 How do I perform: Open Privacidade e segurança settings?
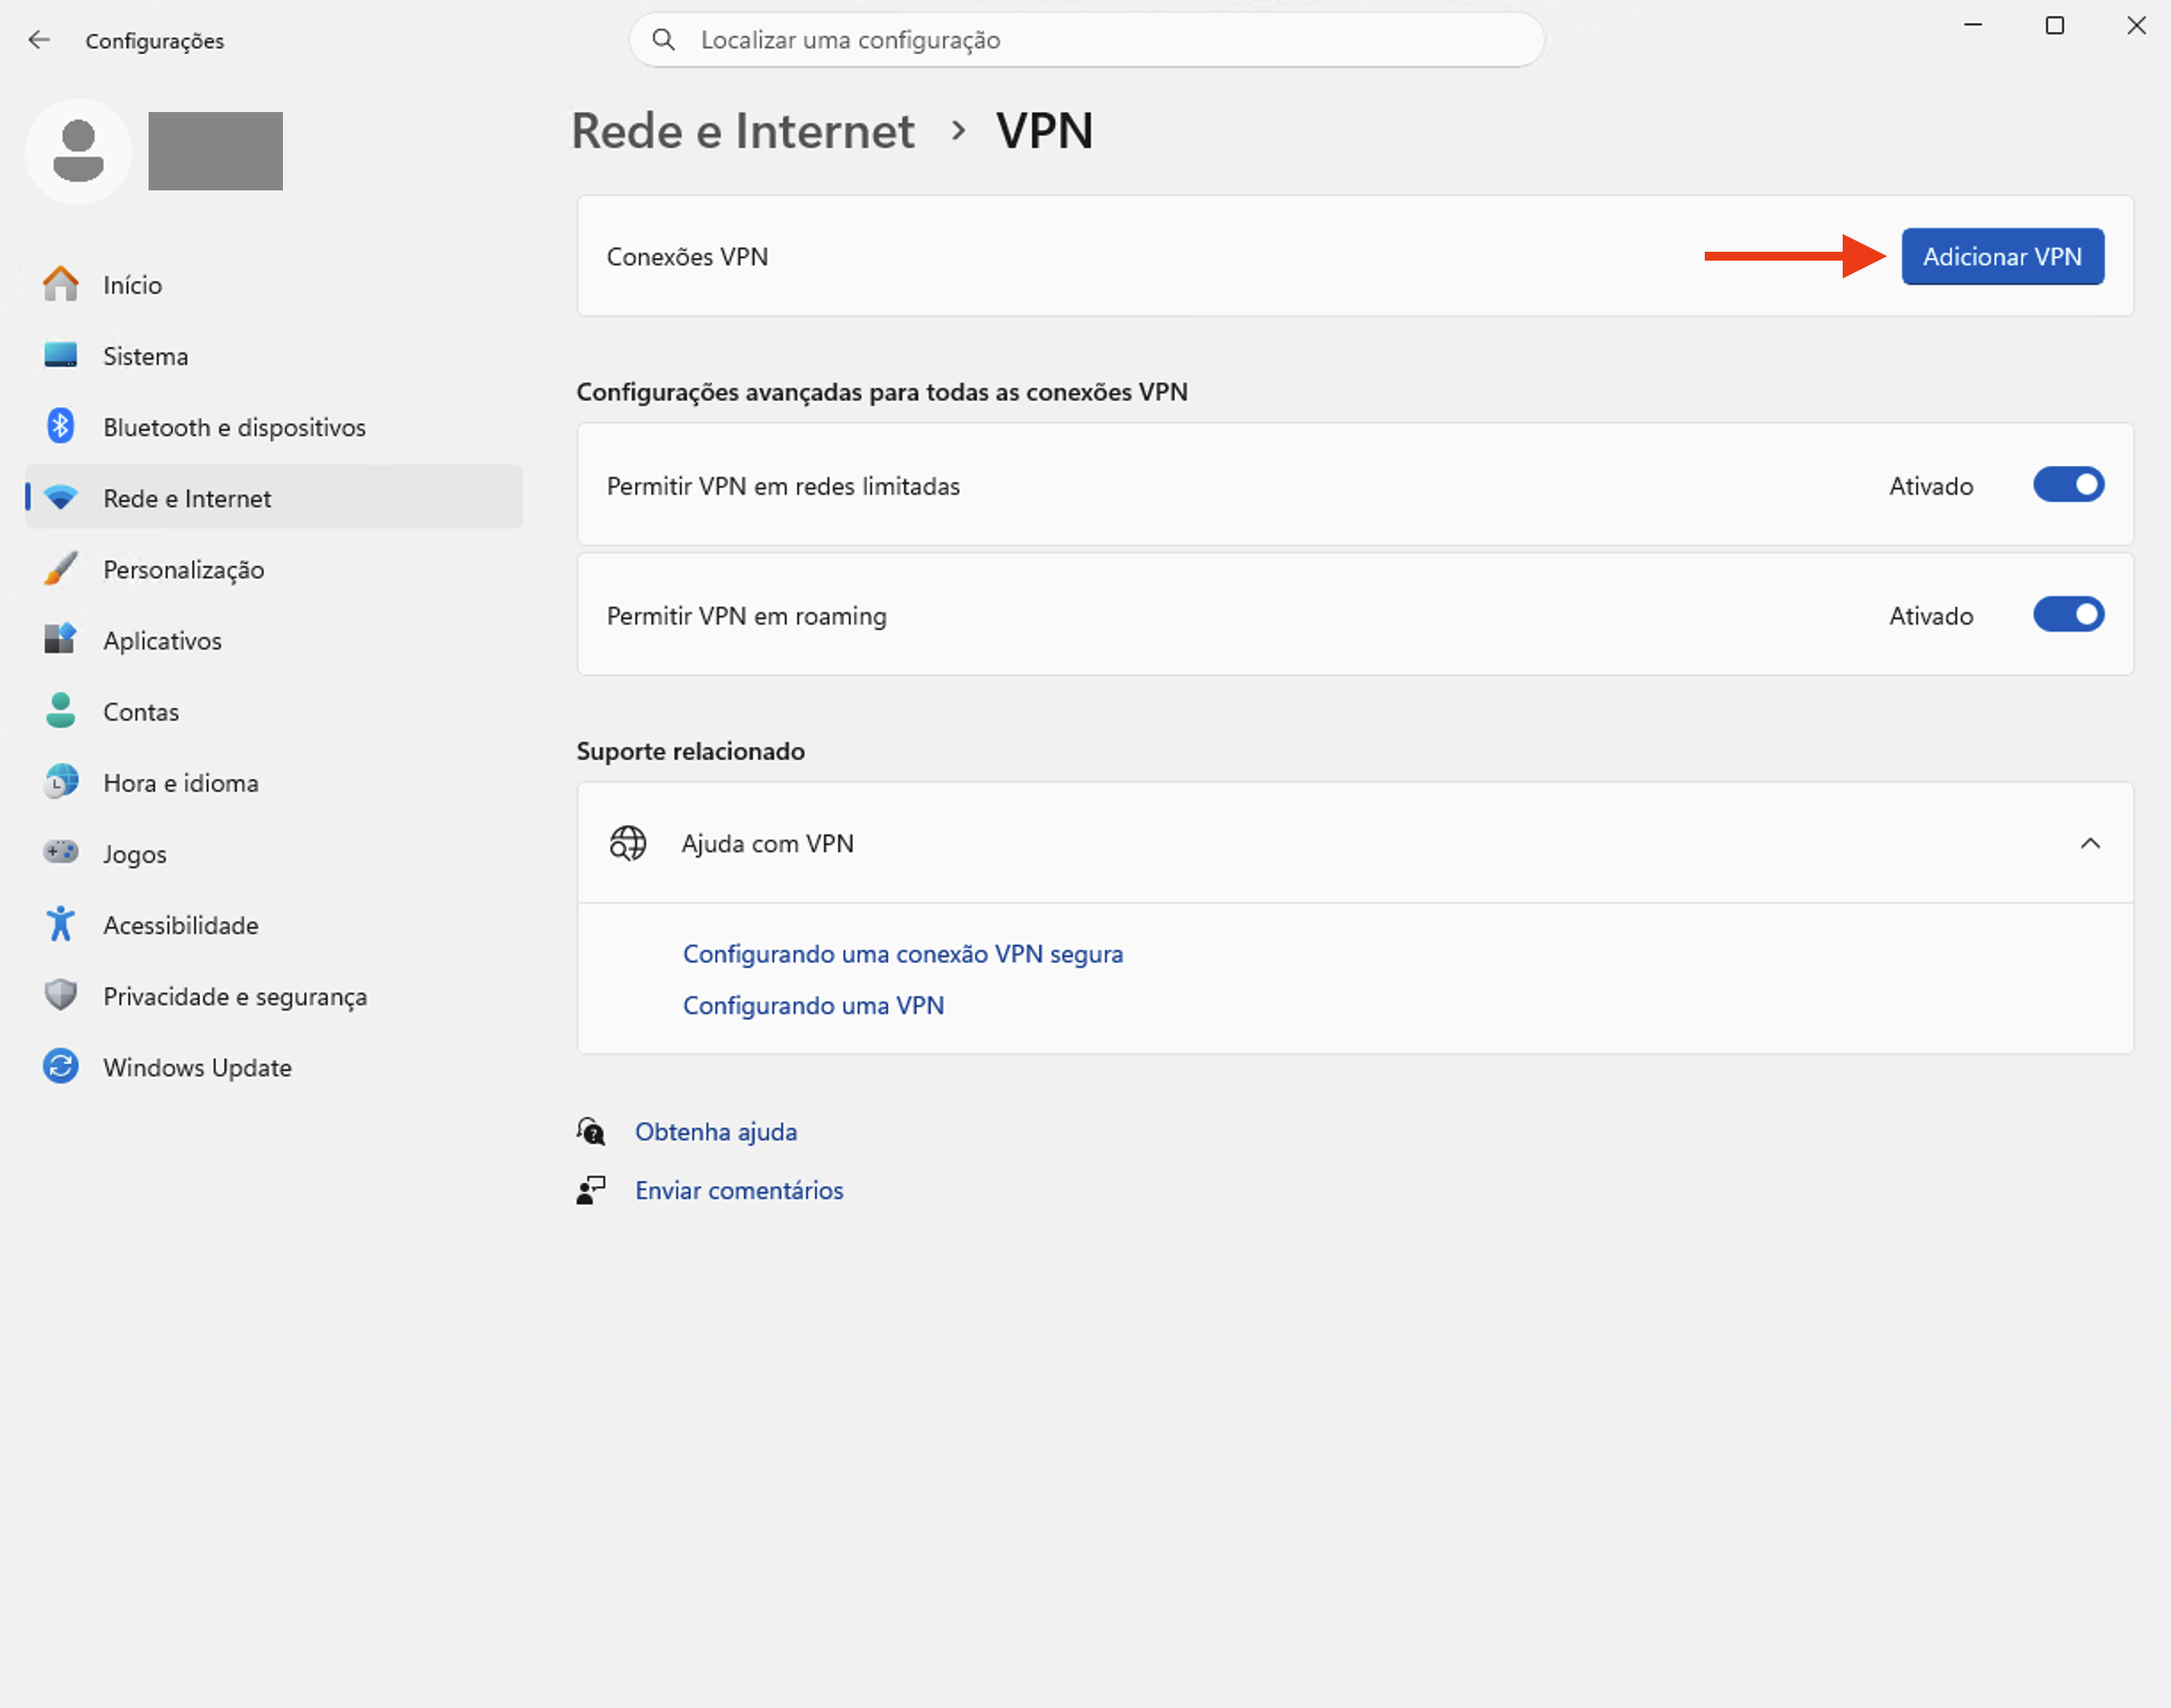tap(274, 995)
